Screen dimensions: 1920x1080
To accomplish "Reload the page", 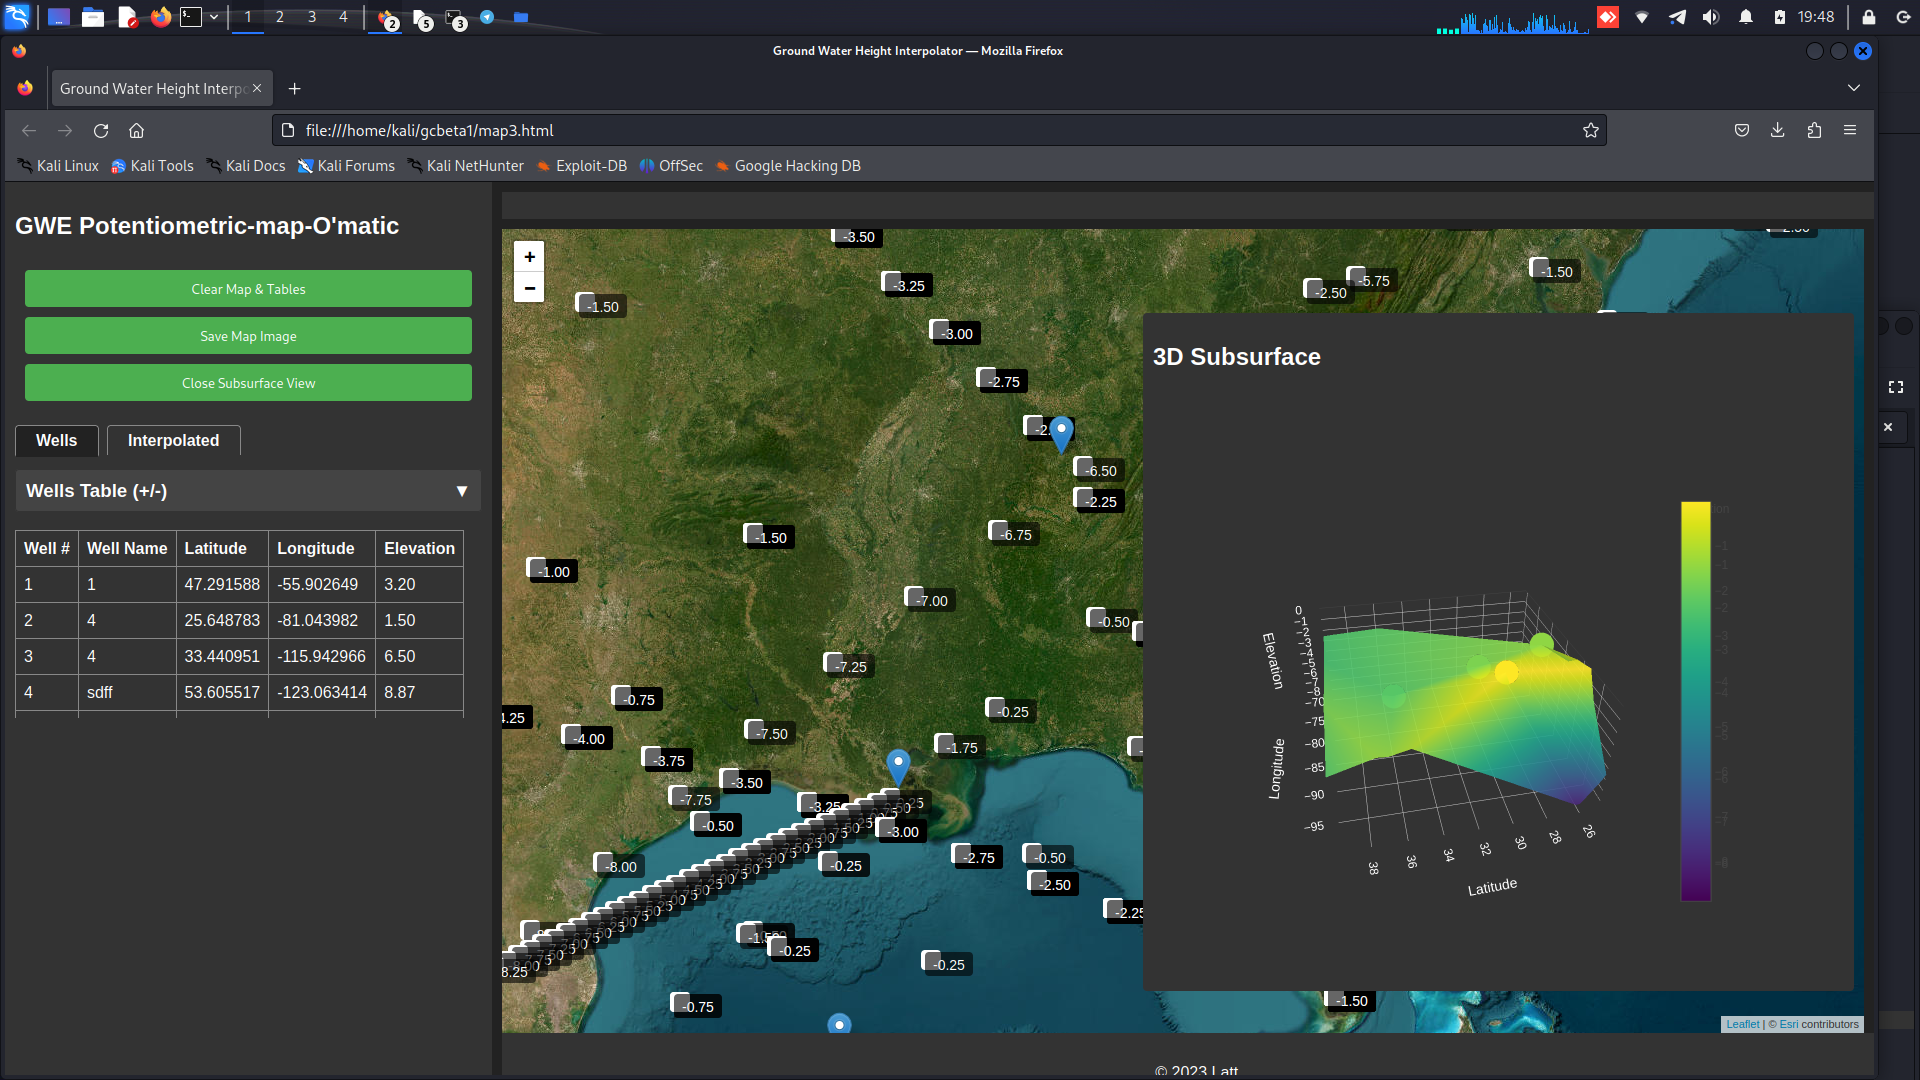I will click(x=101, y=130).
